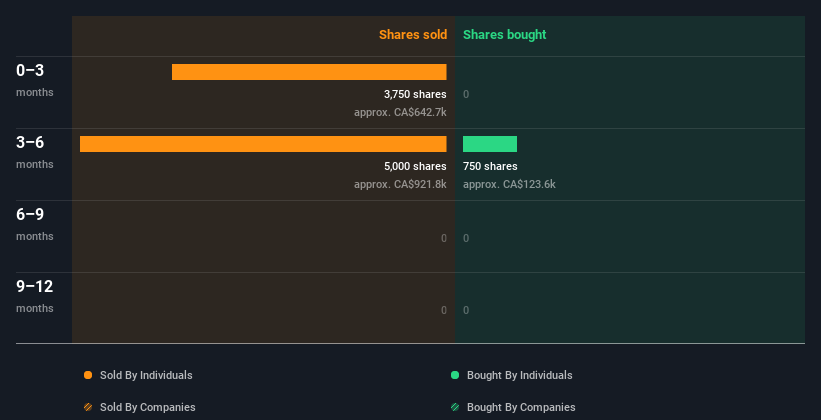Click the green Bought By Individuals legend dot
This screenshot has height=420, width=821.
coord(455,375)
